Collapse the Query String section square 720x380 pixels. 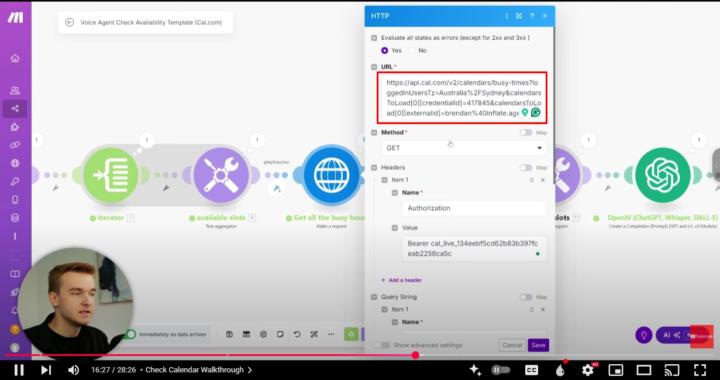[x=374, y=297]
